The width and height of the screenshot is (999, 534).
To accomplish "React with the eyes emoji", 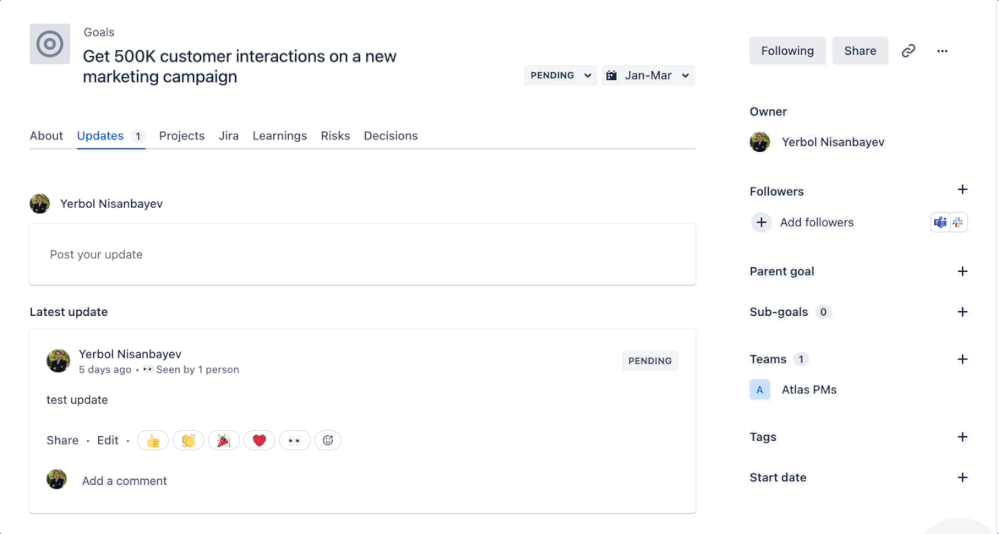I will click(x=294, y=440).
